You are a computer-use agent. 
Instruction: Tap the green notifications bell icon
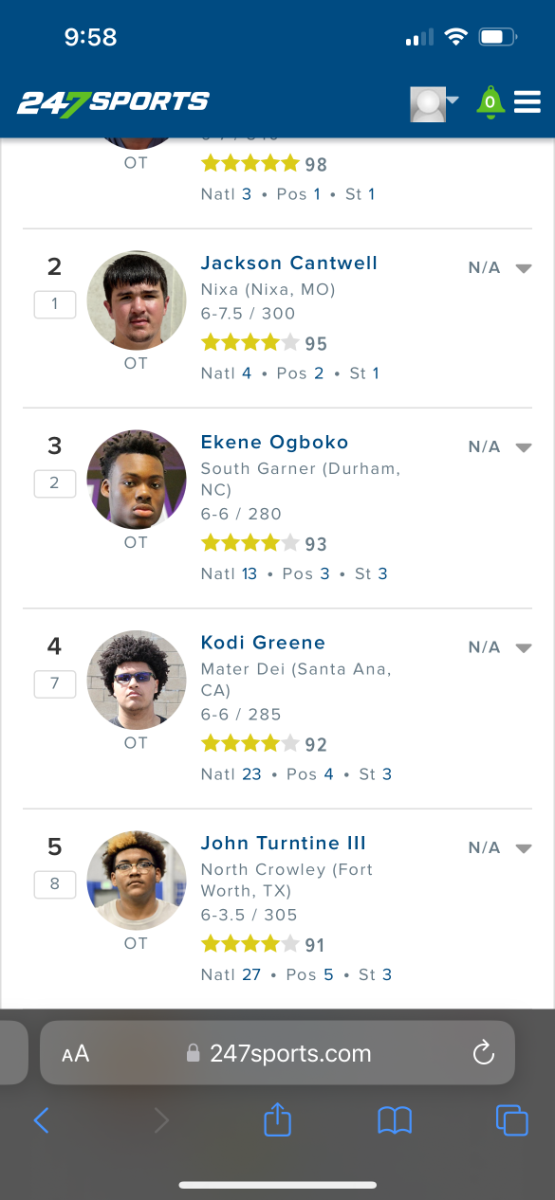coord(490,102)
